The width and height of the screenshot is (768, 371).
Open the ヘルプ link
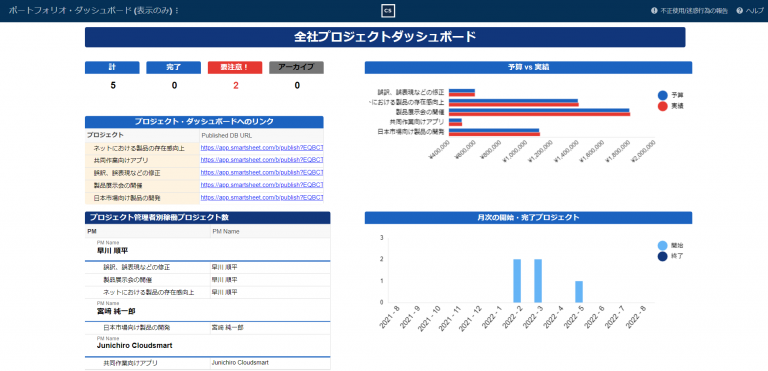click(754, 10)
